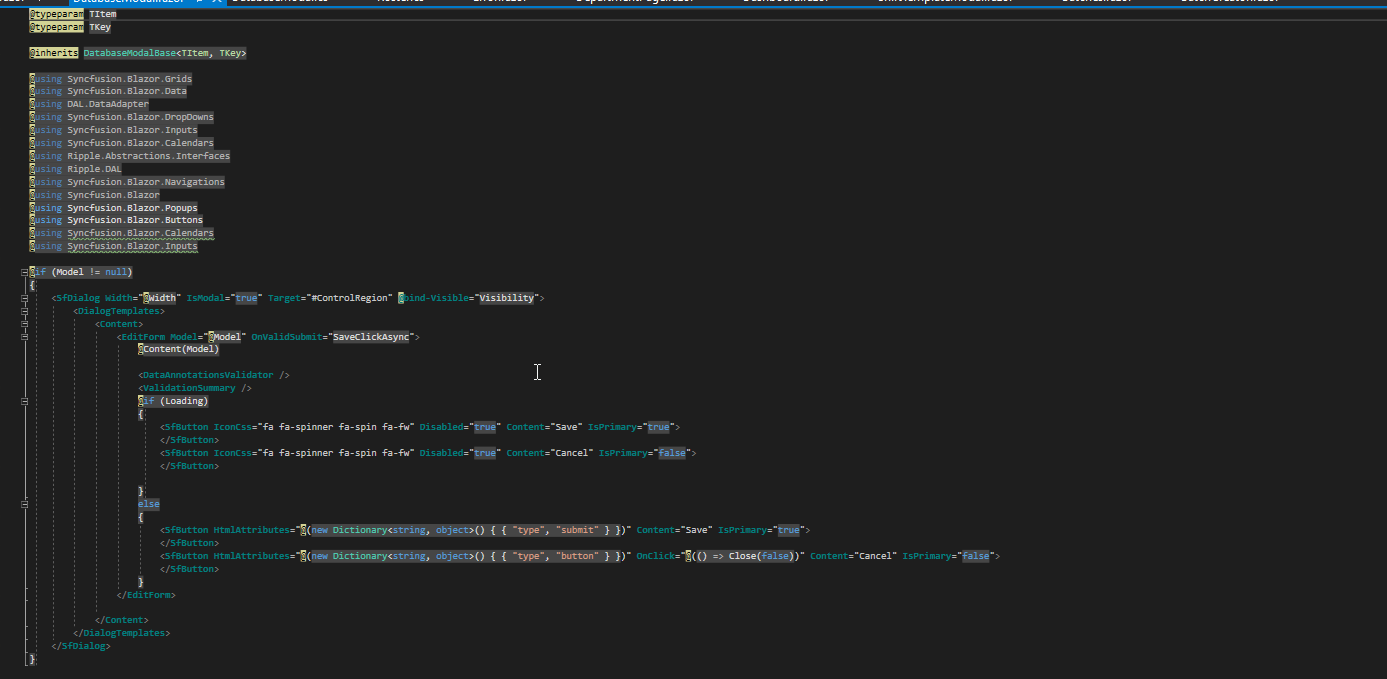The width and height of the screenshot is (1387, 679).
Task: Click the 'Ripple.DAL' using line
Action: point(76,169)
